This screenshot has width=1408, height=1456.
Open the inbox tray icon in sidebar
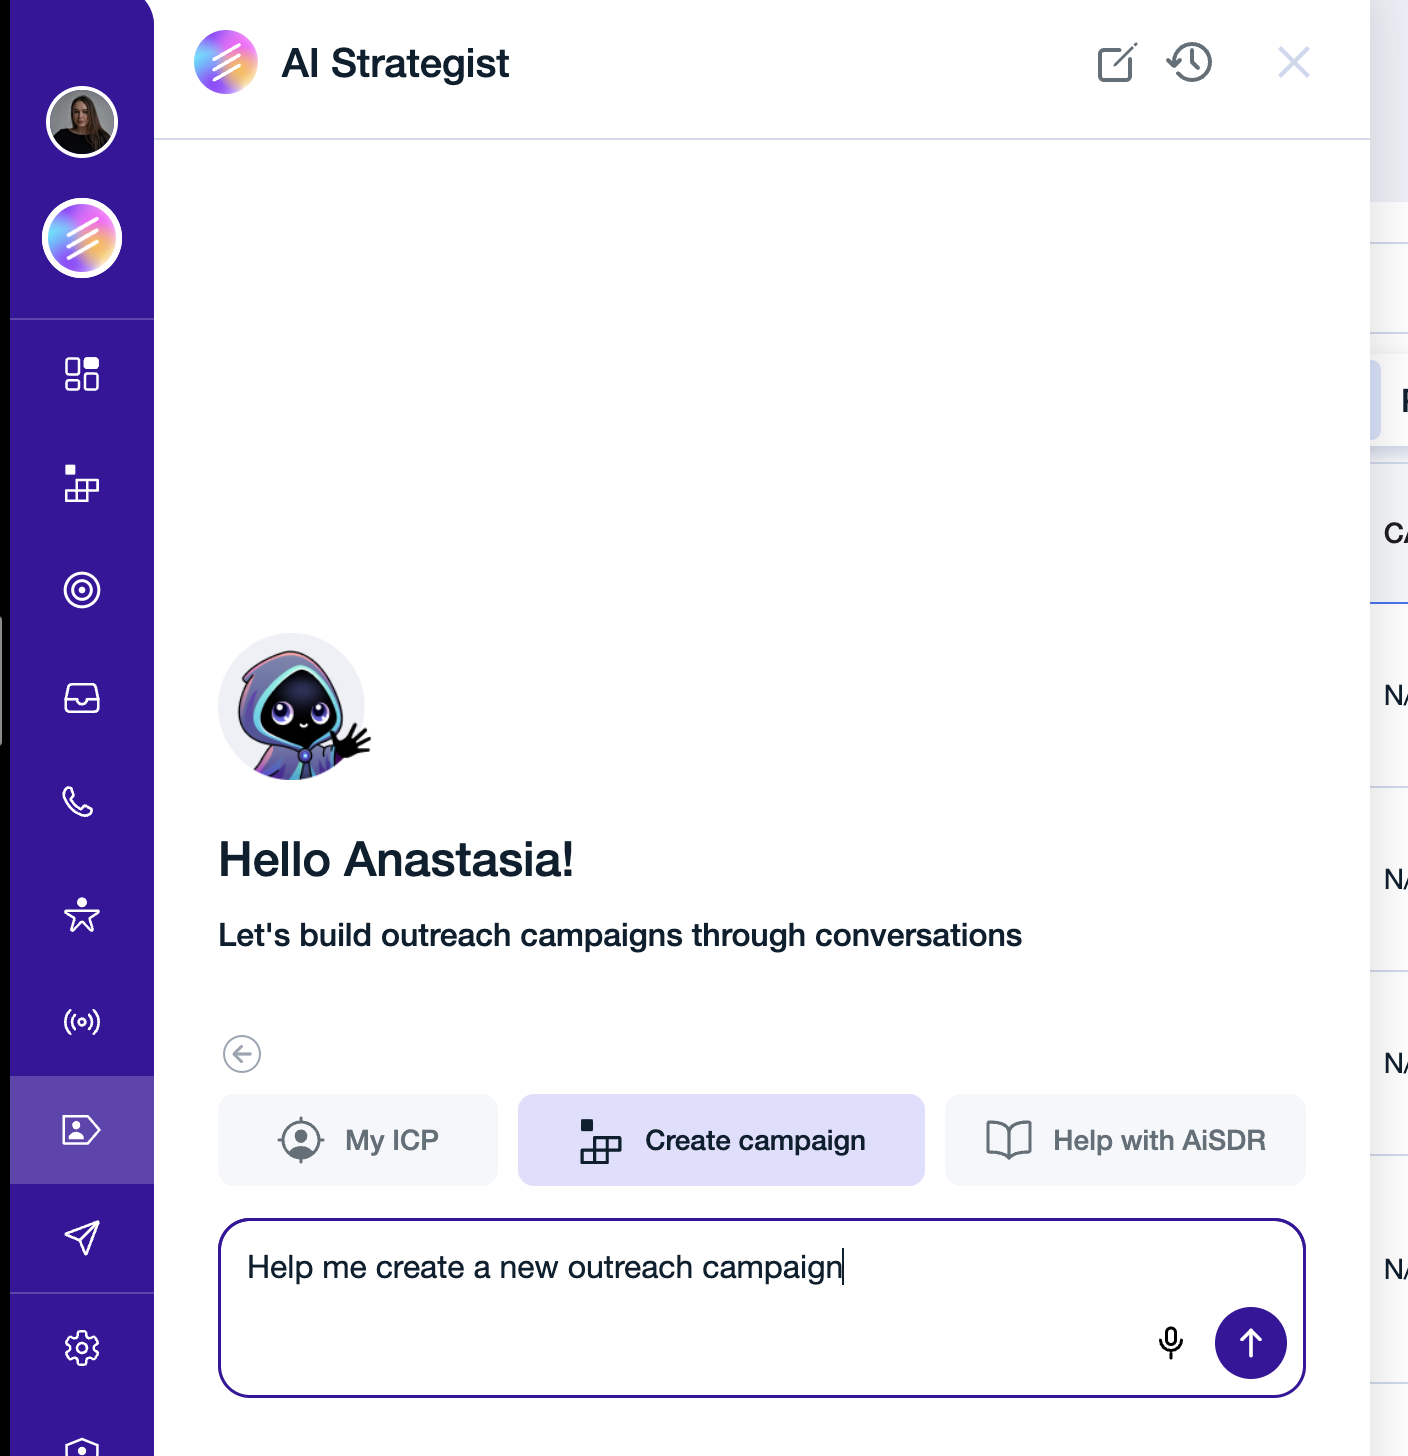(82, 698)
